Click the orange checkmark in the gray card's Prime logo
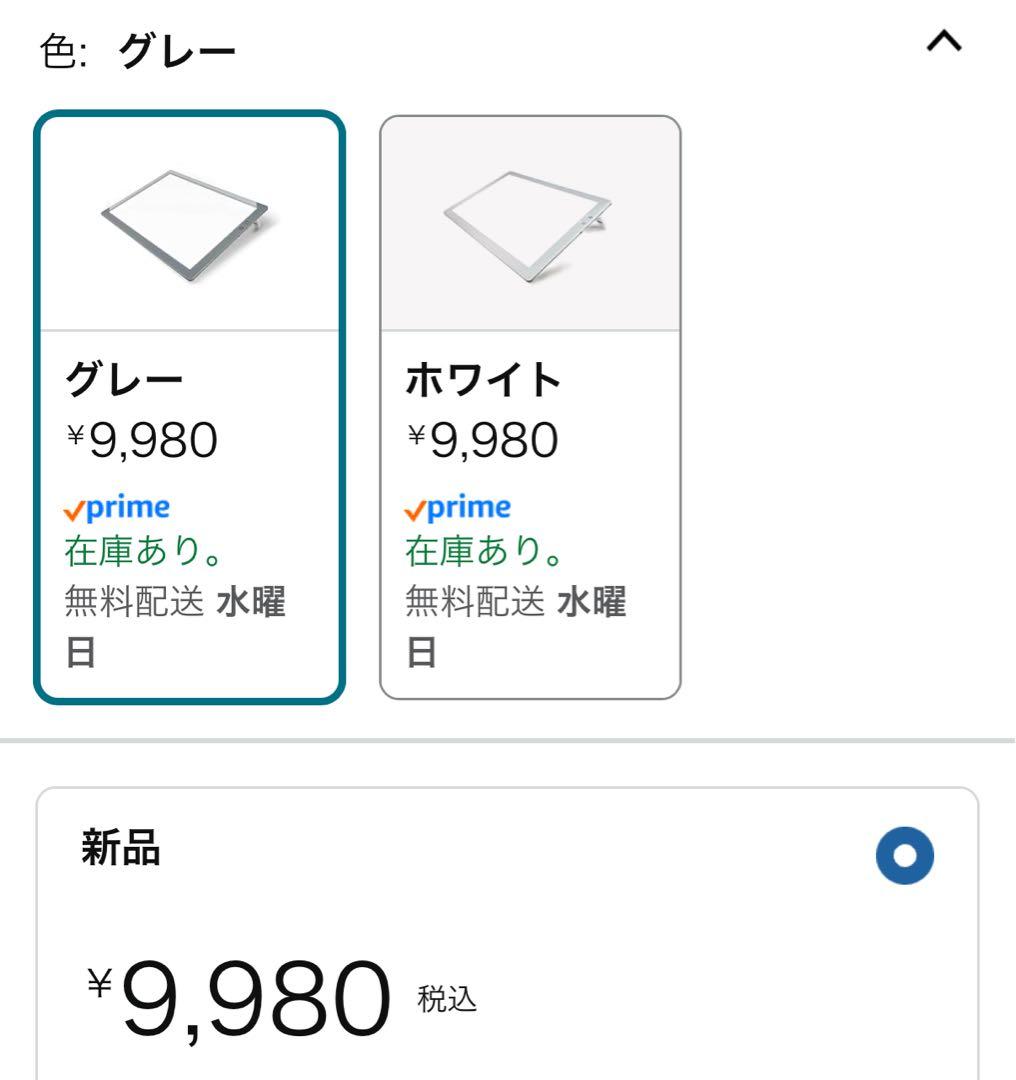1016x1080 pixels. point(75,511)
